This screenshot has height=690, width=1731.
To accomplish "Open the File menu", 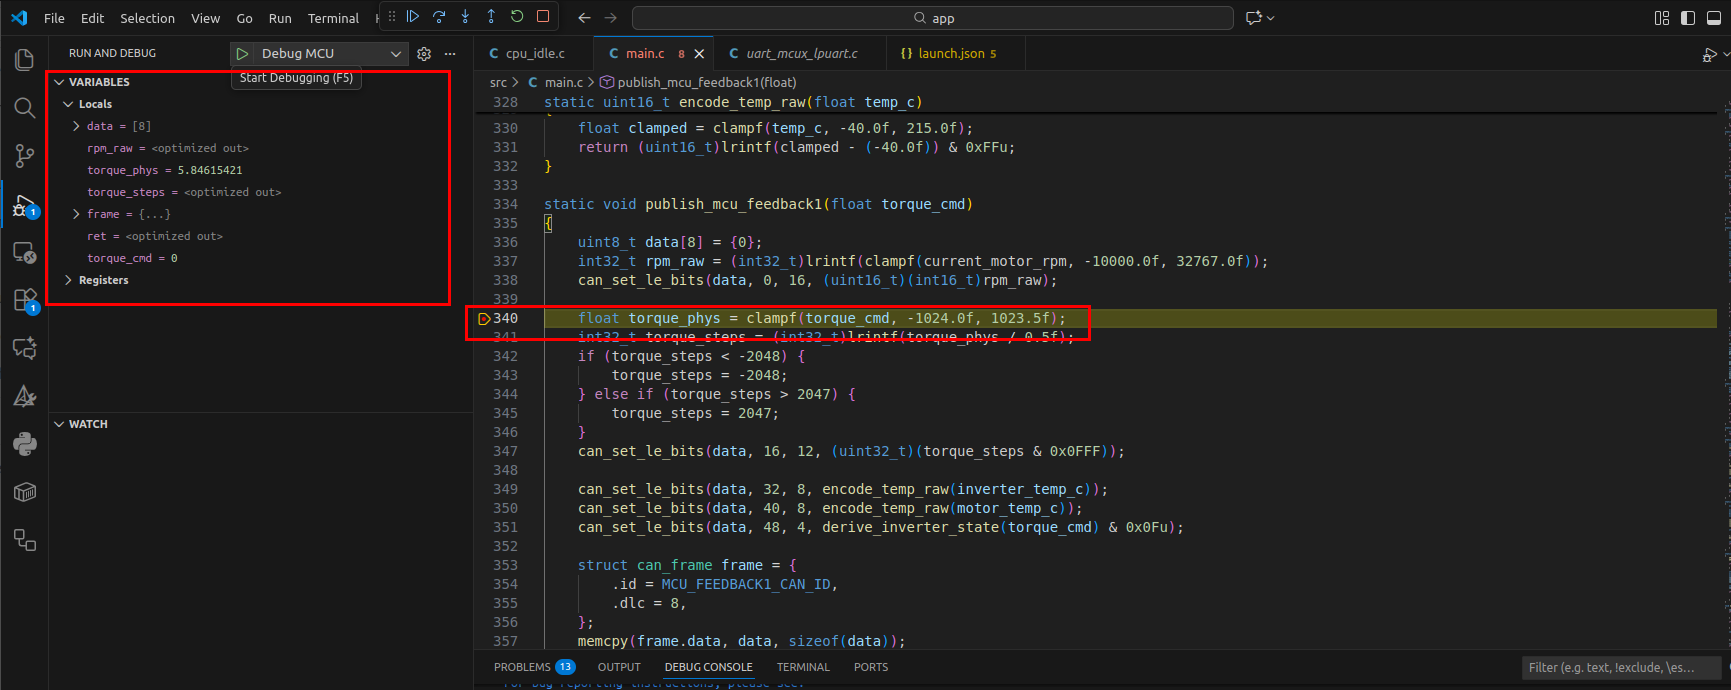I will [x=55, y=18].
